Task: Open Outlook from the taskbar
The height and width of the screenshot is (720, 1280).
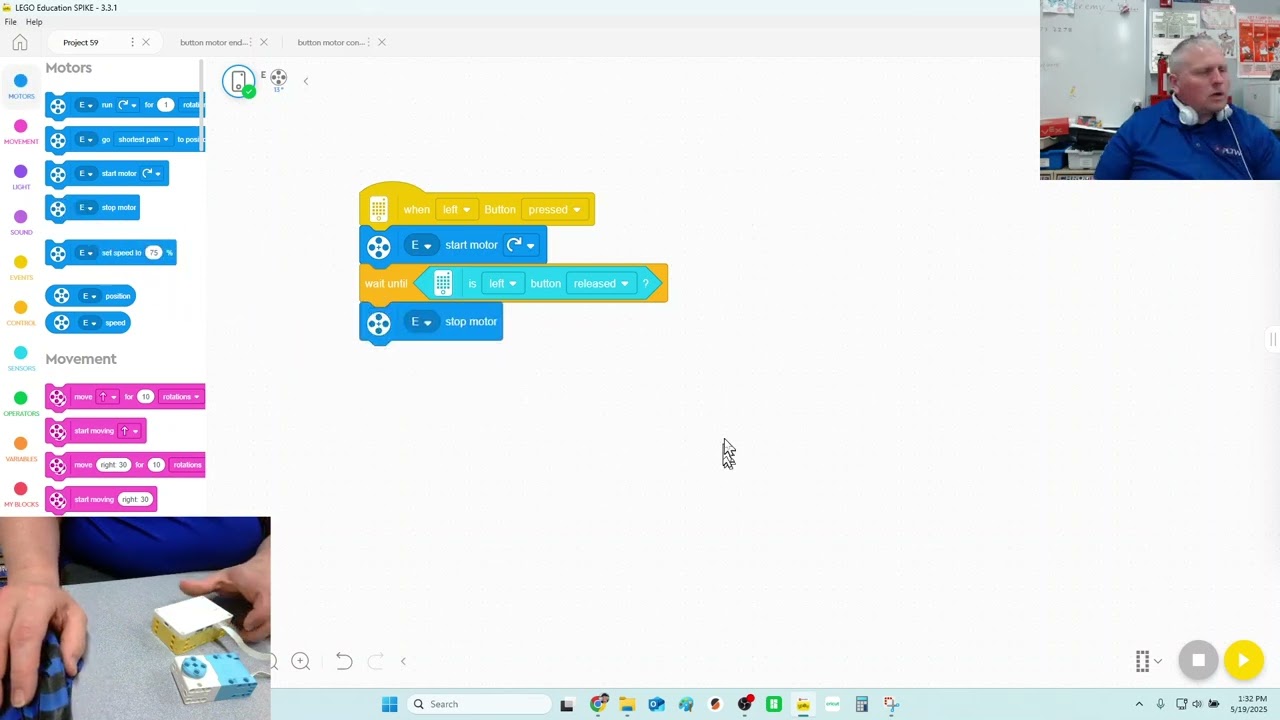Action: (x=656, y=704)
